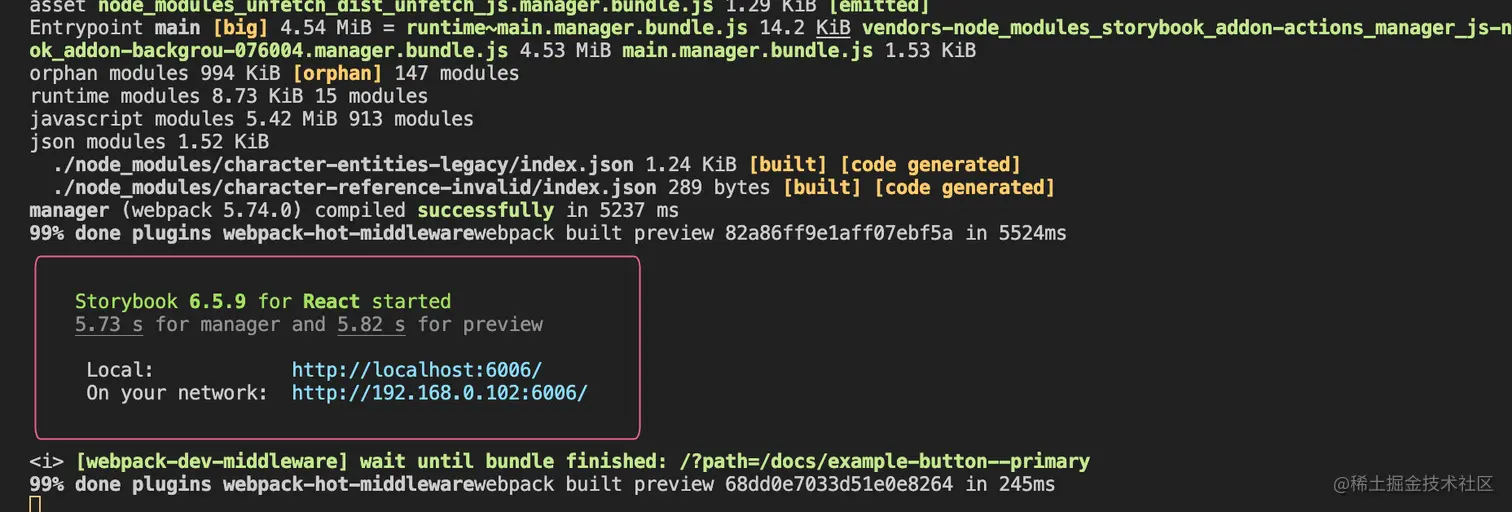Click the path '/?path=/docs/example-button--primary'

(x=884, y=462)
